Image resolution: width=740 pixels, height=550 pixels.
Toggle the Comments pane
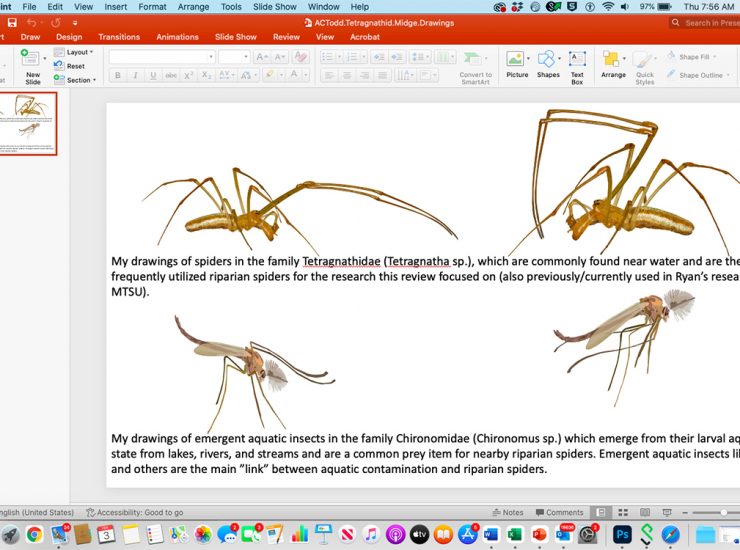tap(558, 512)
